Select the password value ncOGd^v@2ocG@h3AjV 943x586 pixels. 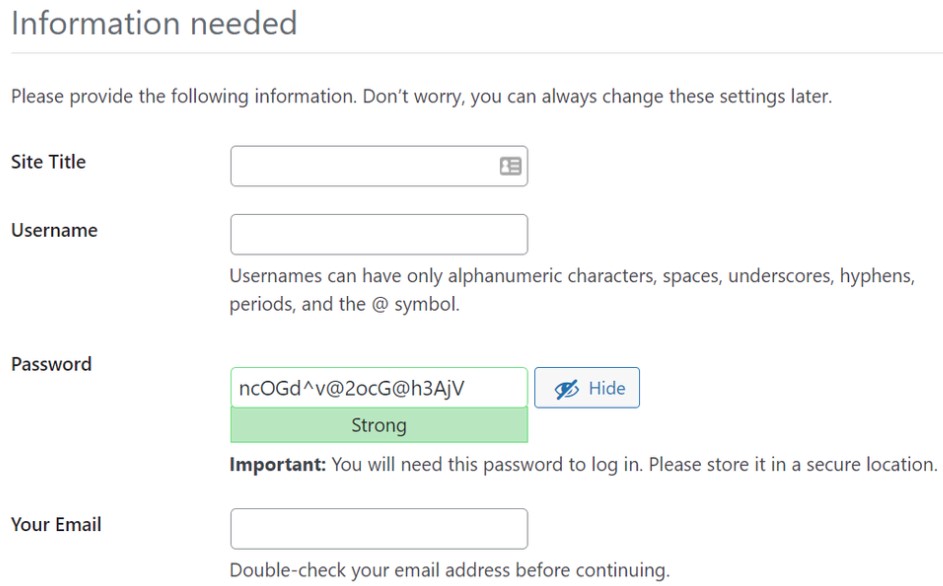coord(379,387)
